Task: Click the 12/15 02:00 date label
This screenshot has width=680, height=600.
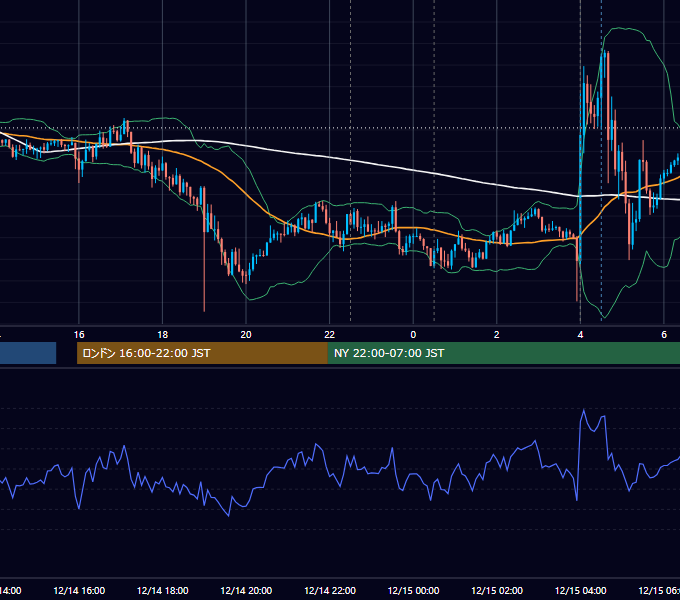Action: [x=497, y=591]
